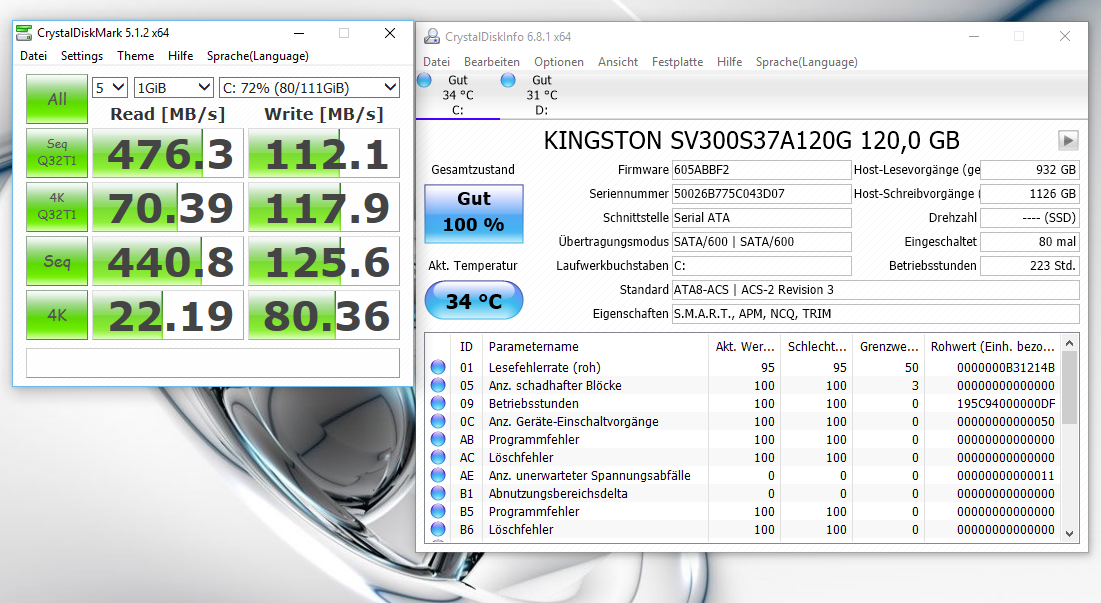The width and height of the screenshot is (1101, 603).
Task: Click the Übertragungsmodus field SATA/600
Action: pos(762,241)
